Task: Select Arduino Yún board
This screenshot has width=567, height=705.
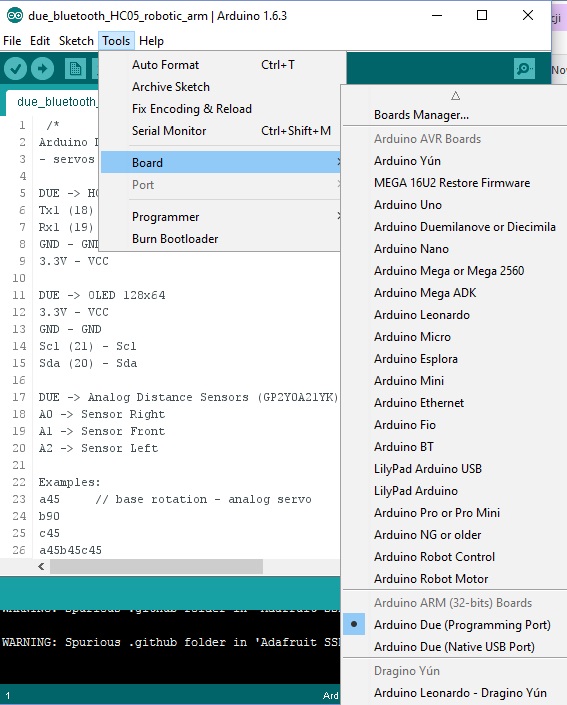Action: coord(455,161)
